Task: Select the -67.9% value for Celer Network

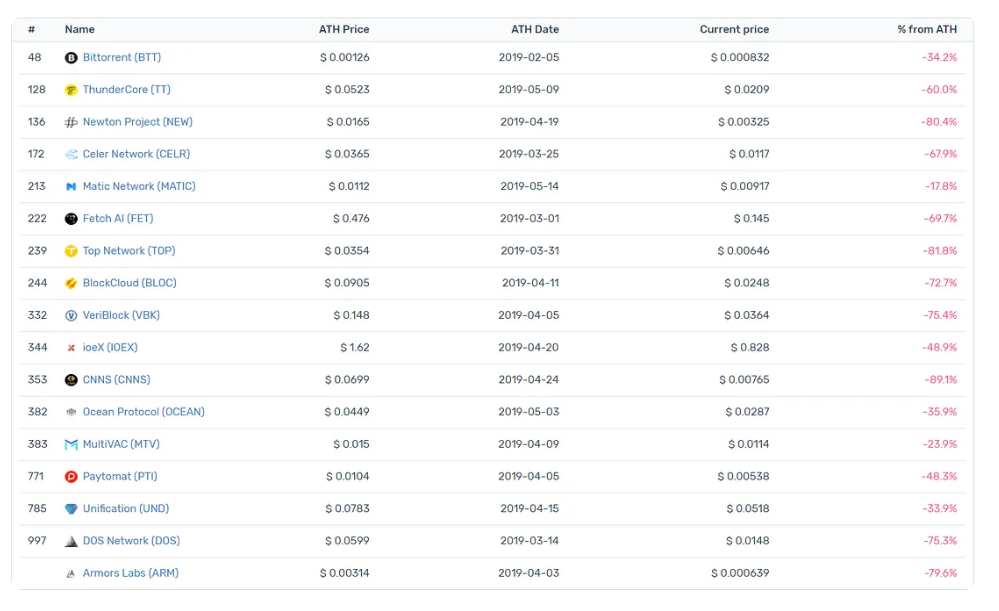Action: click(x=940, y=154)
